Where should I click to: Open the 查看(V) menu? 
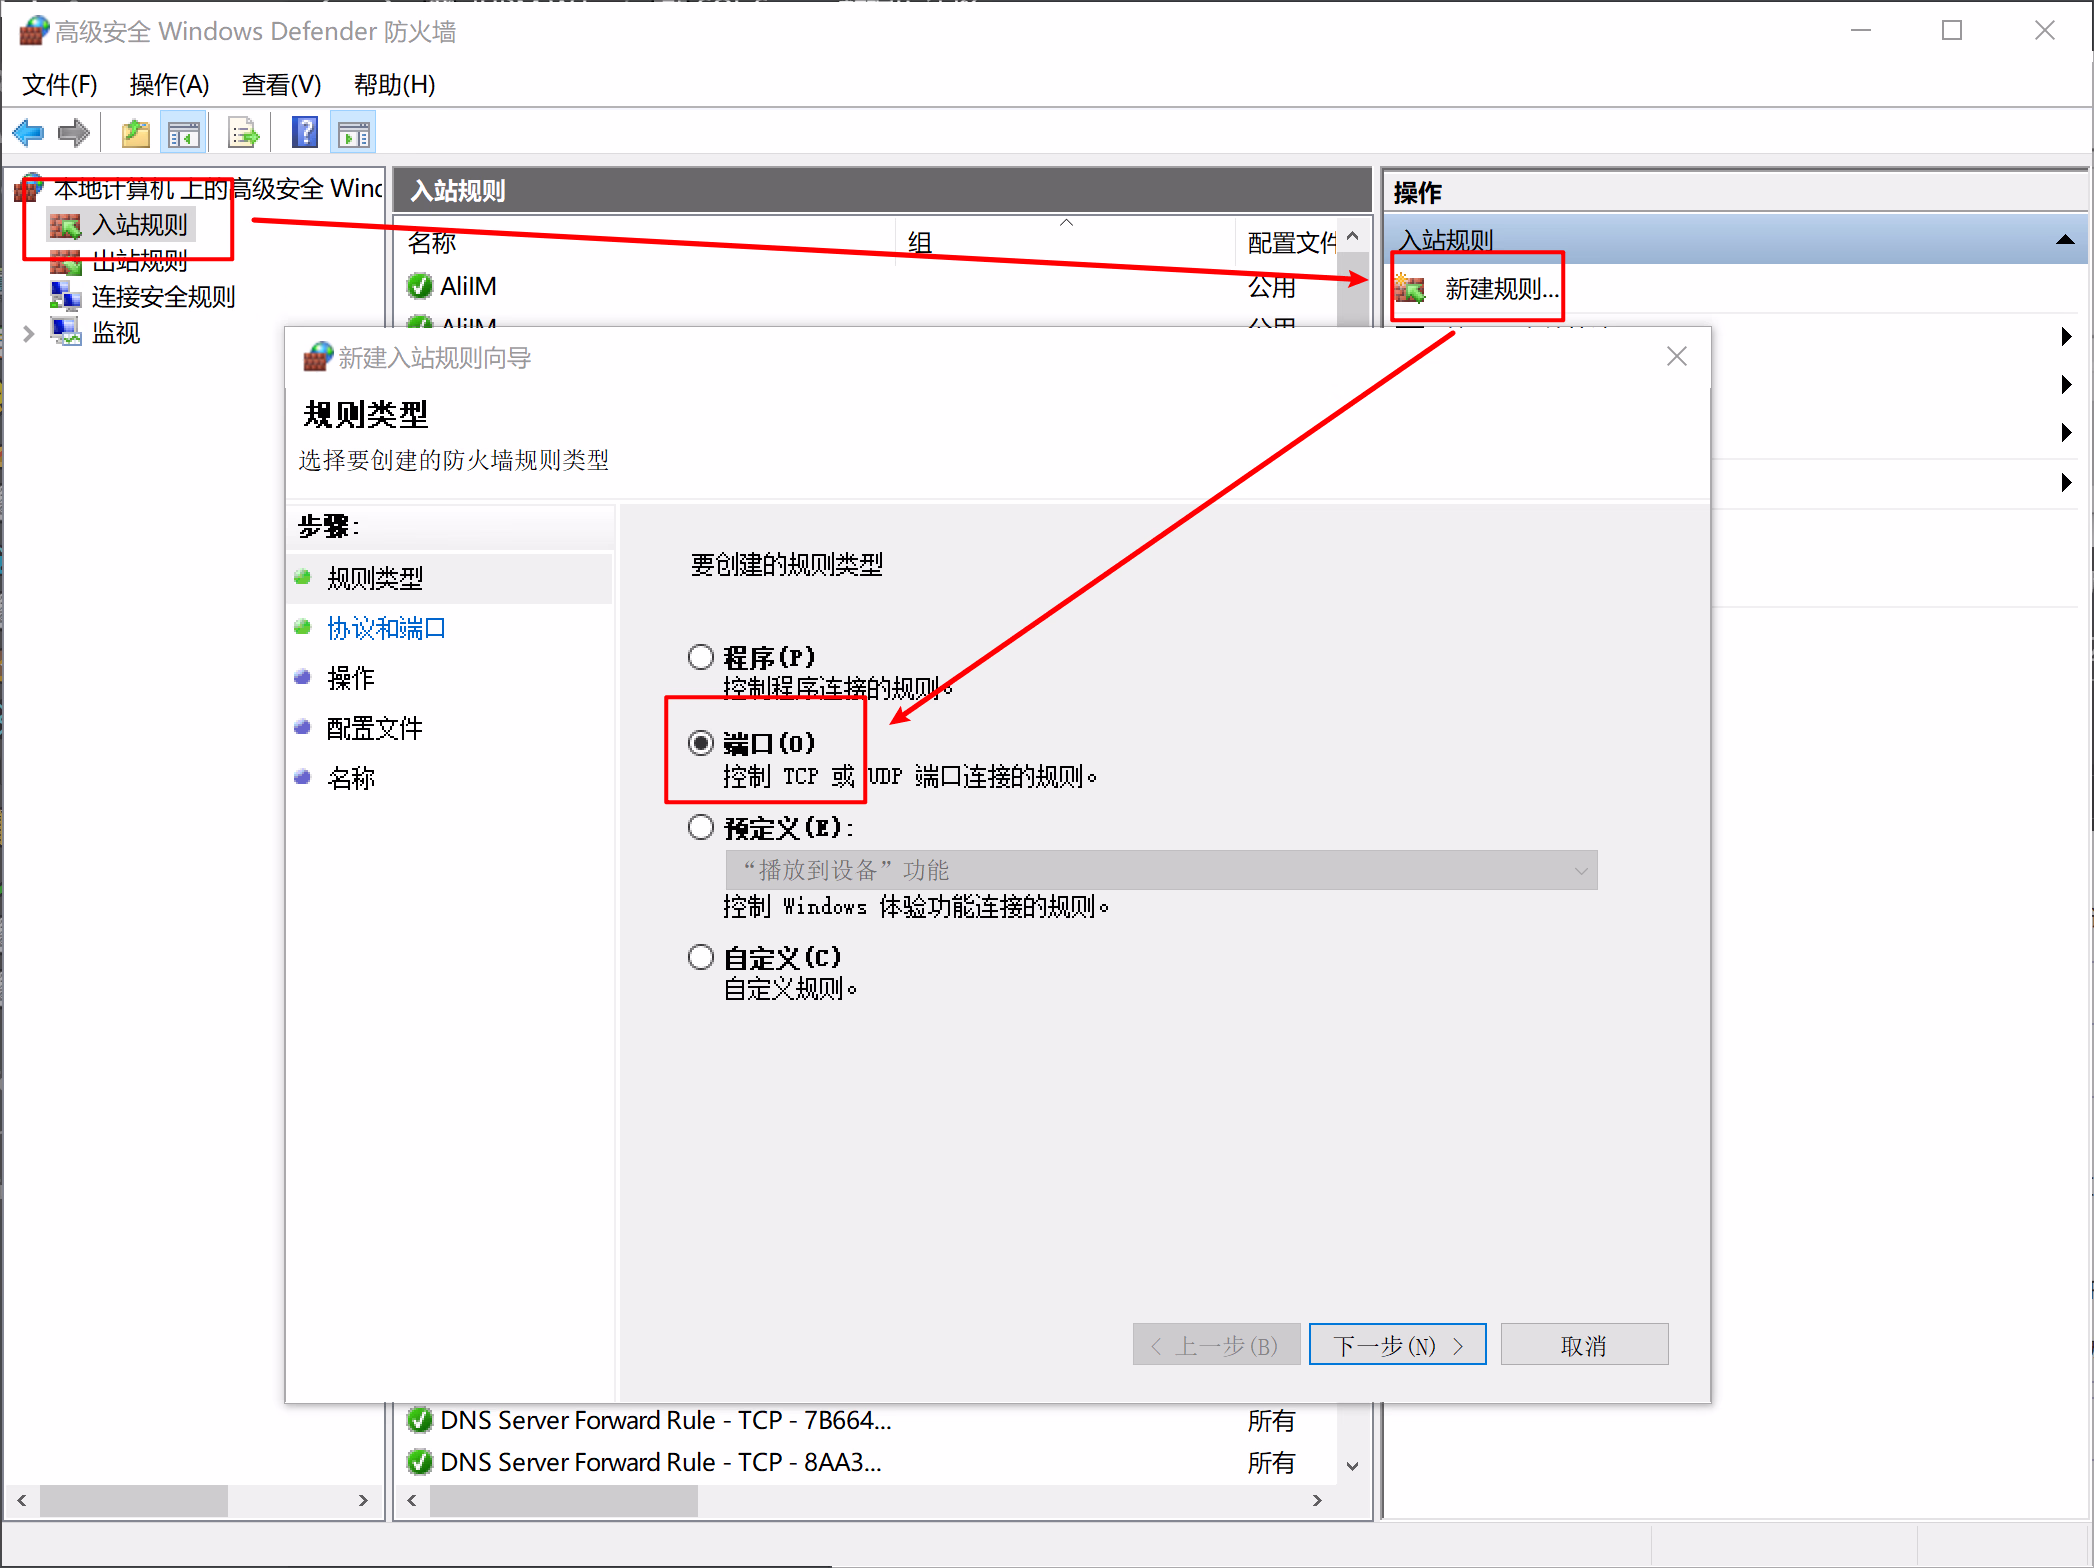[281, 85]
